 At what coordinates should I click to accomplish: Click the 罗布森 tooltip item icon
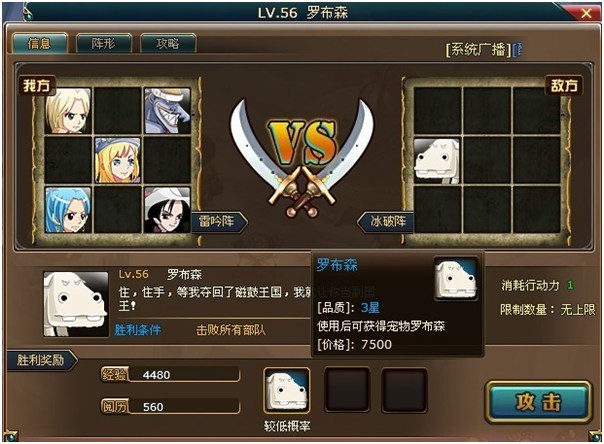point(456,279)
